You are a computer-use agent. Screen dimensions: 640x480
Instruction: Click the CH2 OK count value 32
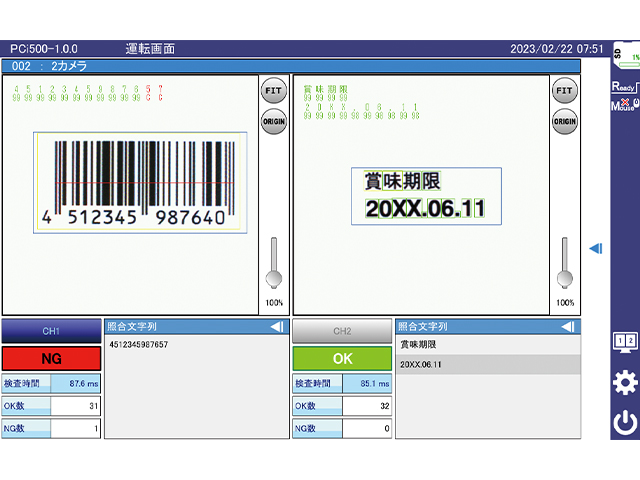[367, 406]
